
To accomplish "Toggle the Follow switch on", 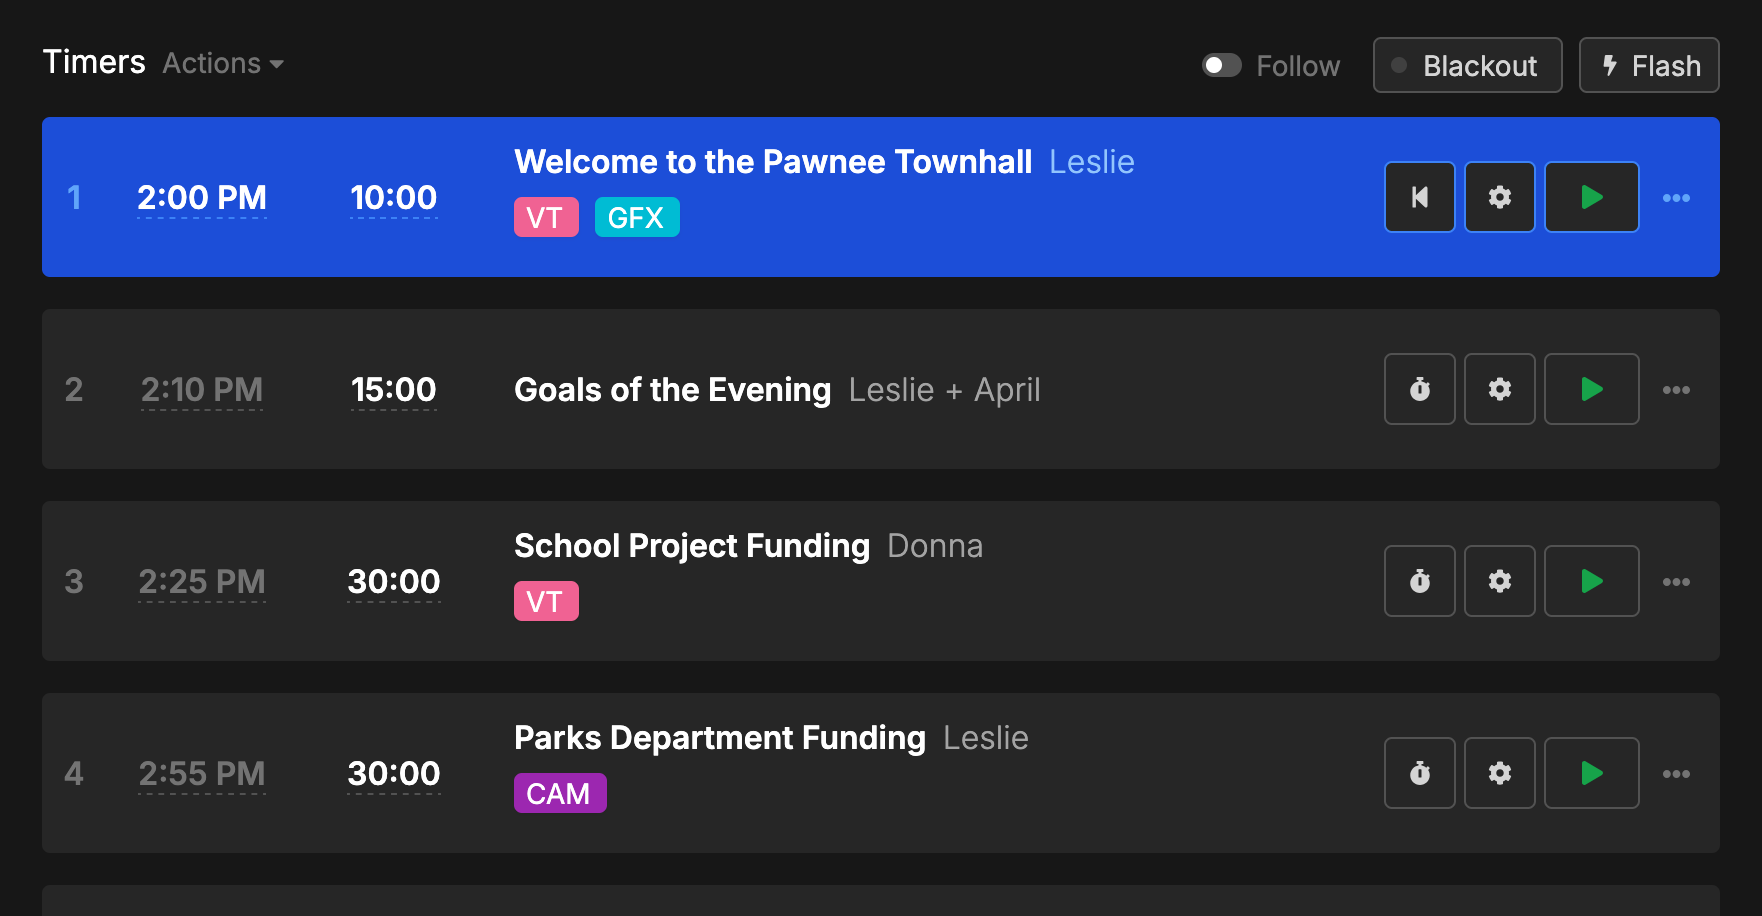I will pos(1221,65).
